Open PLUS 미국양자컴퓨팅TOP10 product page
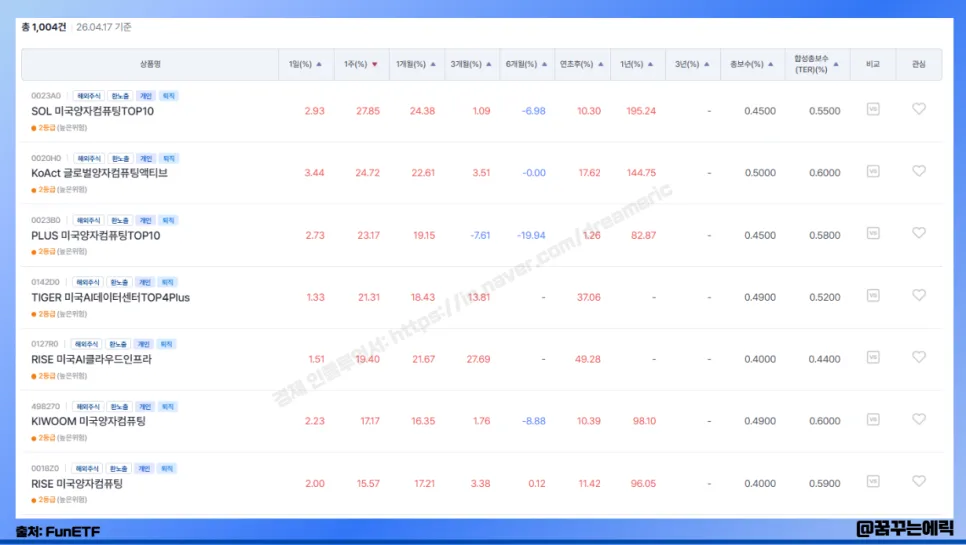Image resolution: width=966 pixels, height=545 pixels. click(x=95, y=235)
